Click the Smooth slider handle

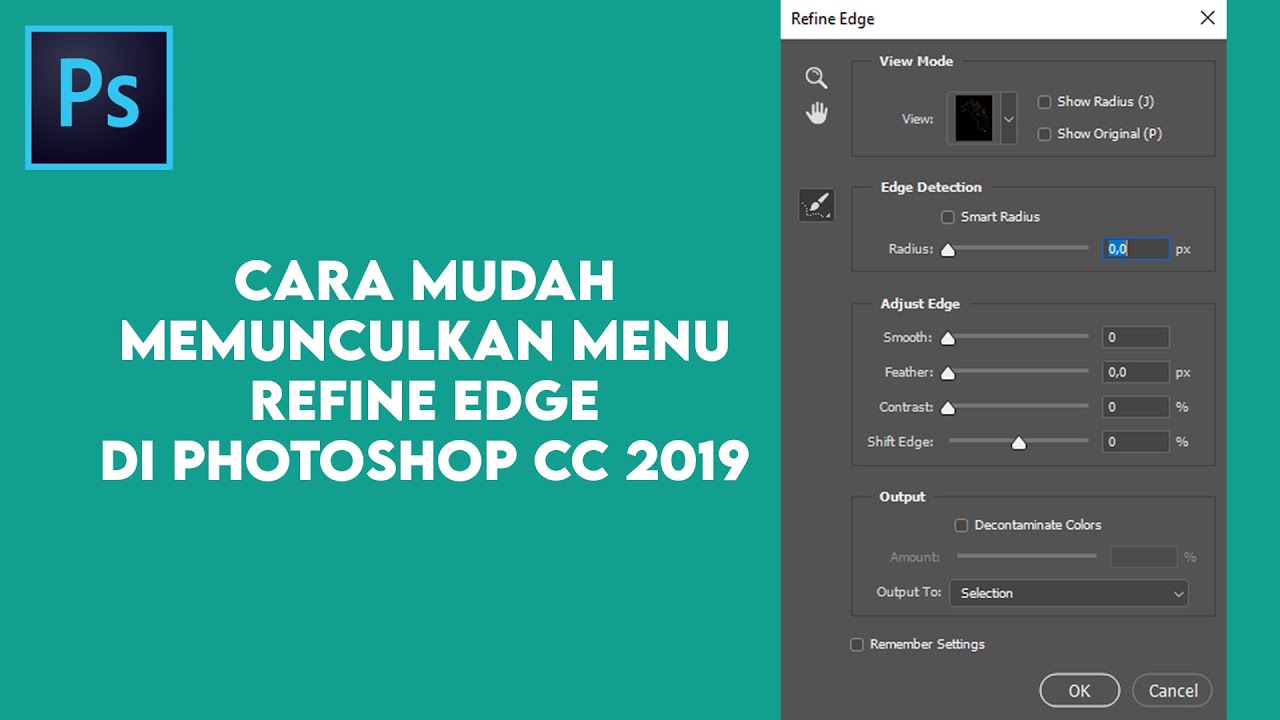[948, 339]
